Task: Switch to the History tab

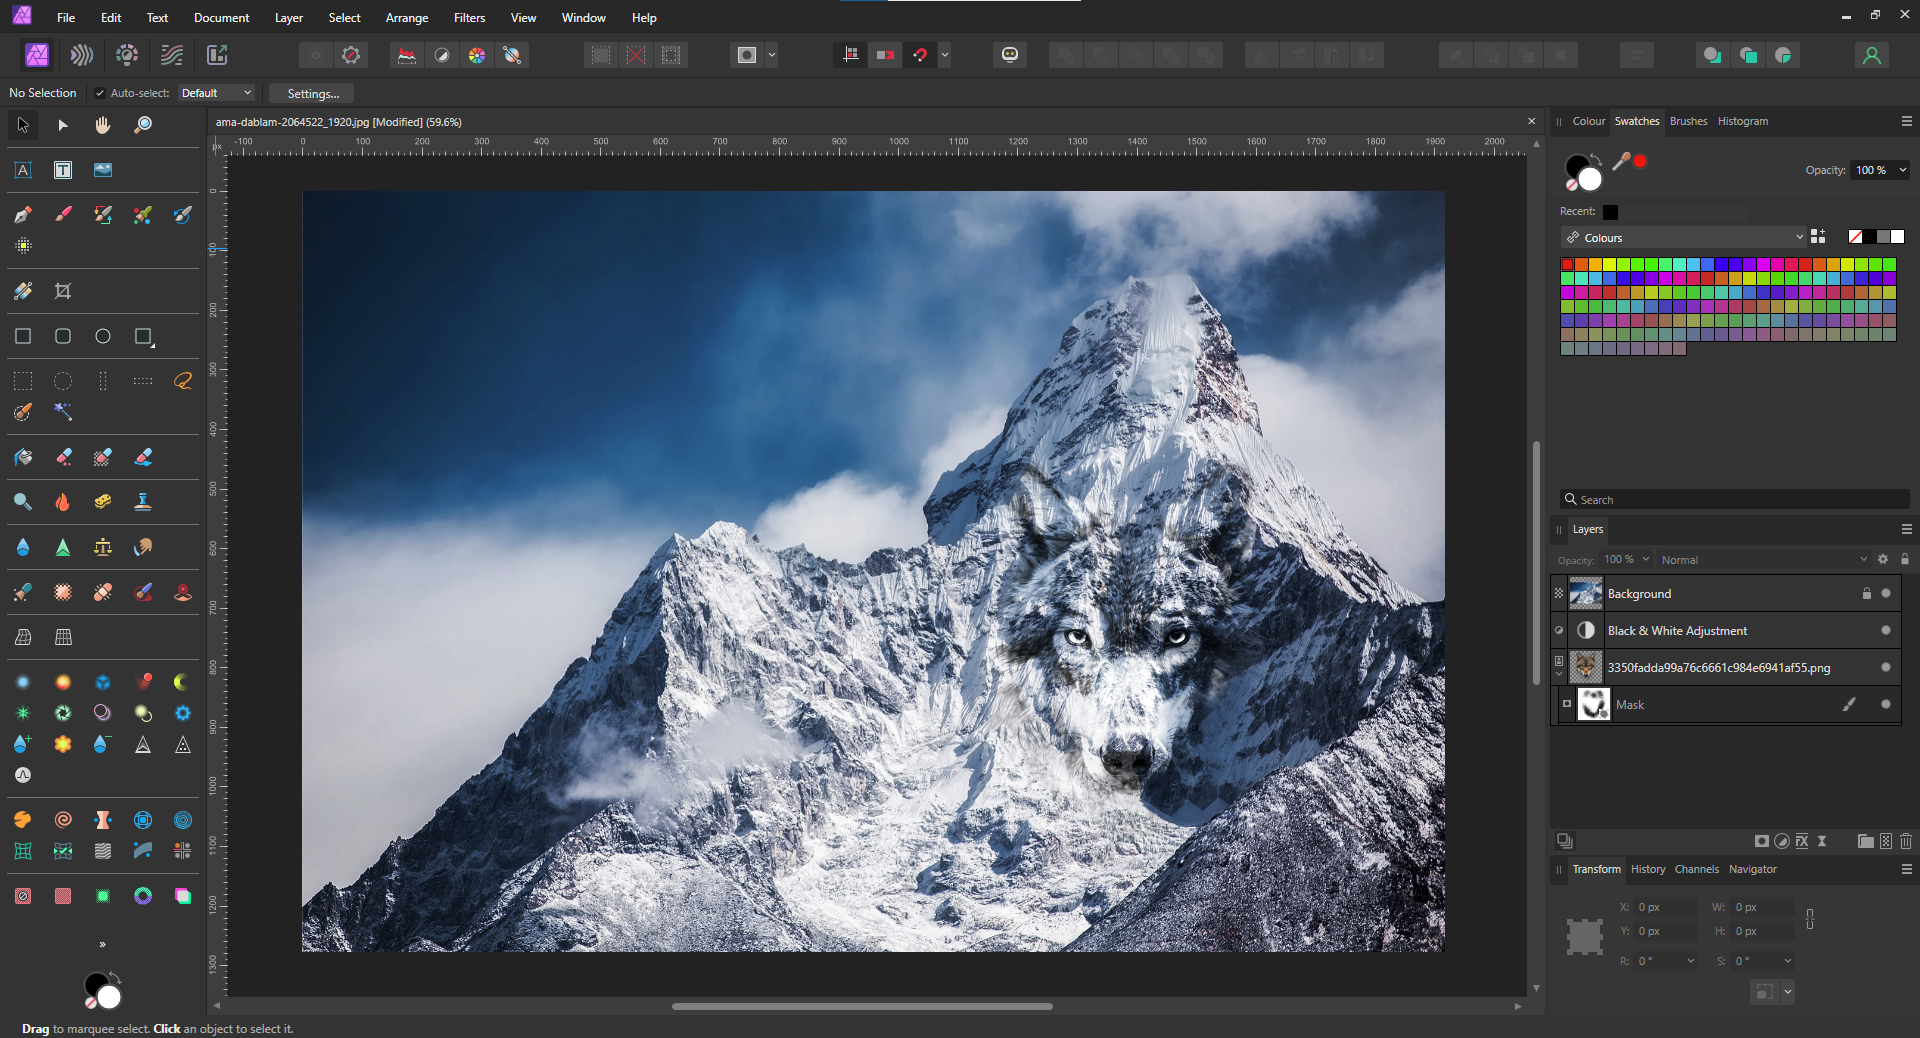Action: pyautogui.click(x=1647, y=869)
